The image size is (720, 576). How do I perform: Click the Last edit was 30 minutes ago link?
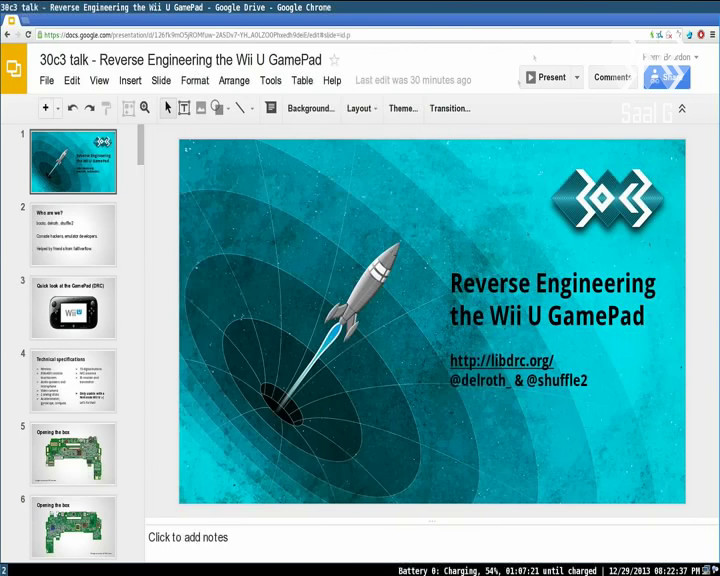click(413, 80)
